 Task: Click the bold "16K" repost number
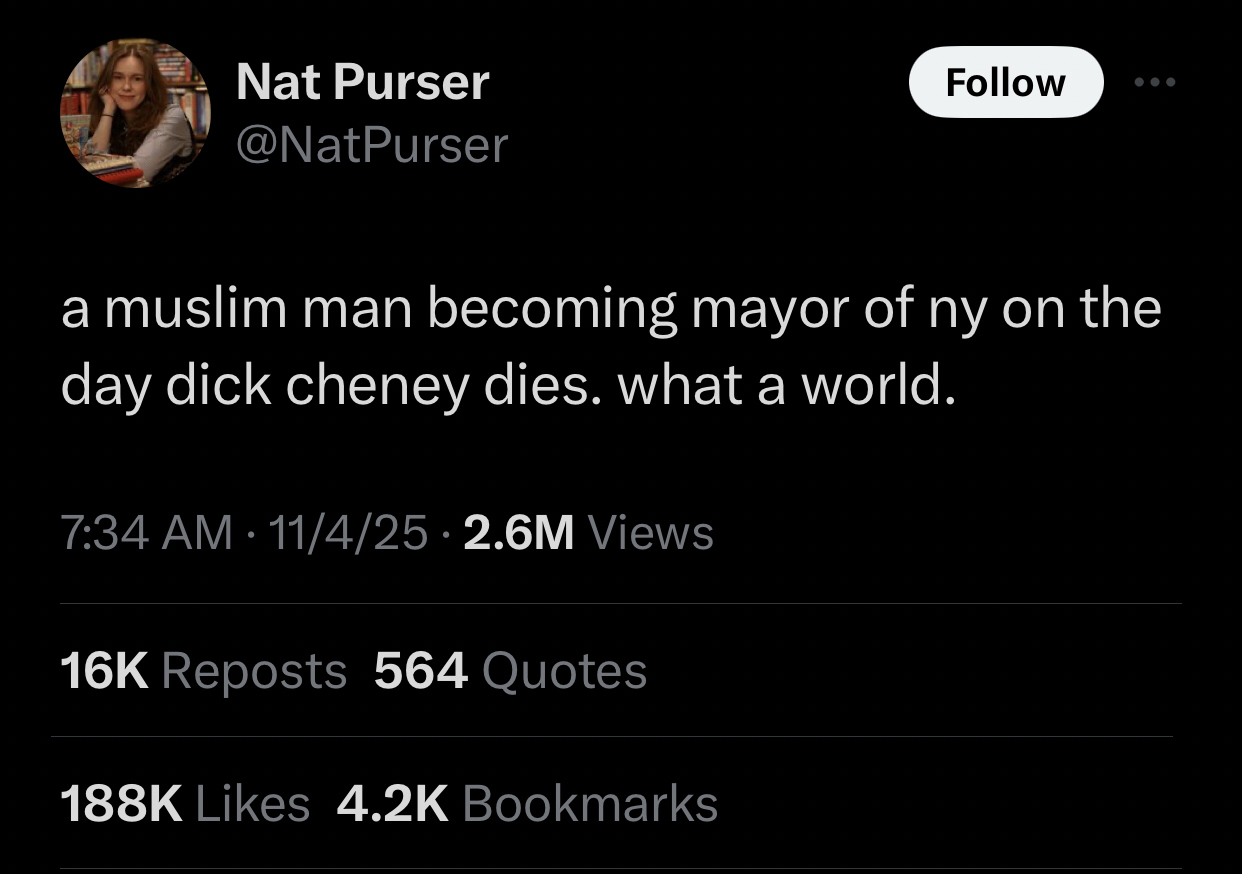coord(104,670)
